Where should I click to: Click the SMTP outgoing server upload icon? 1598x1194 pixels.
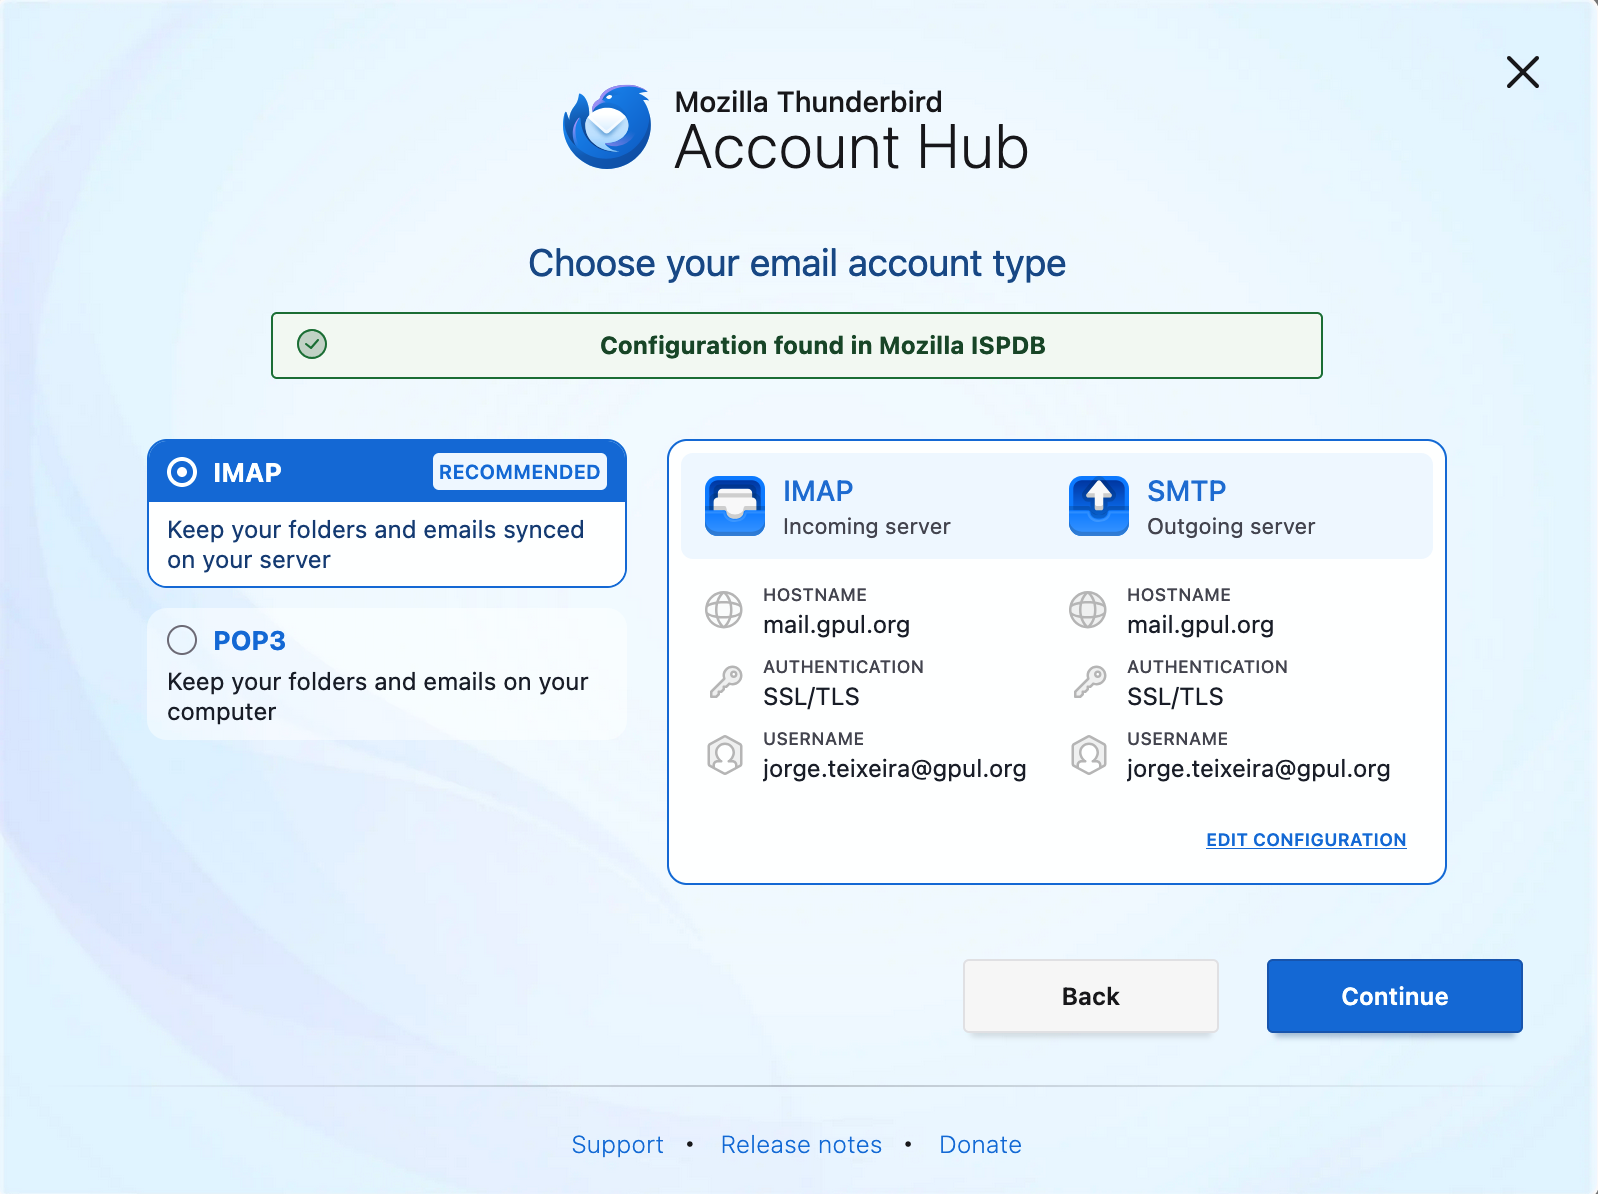coord(1099,506)
